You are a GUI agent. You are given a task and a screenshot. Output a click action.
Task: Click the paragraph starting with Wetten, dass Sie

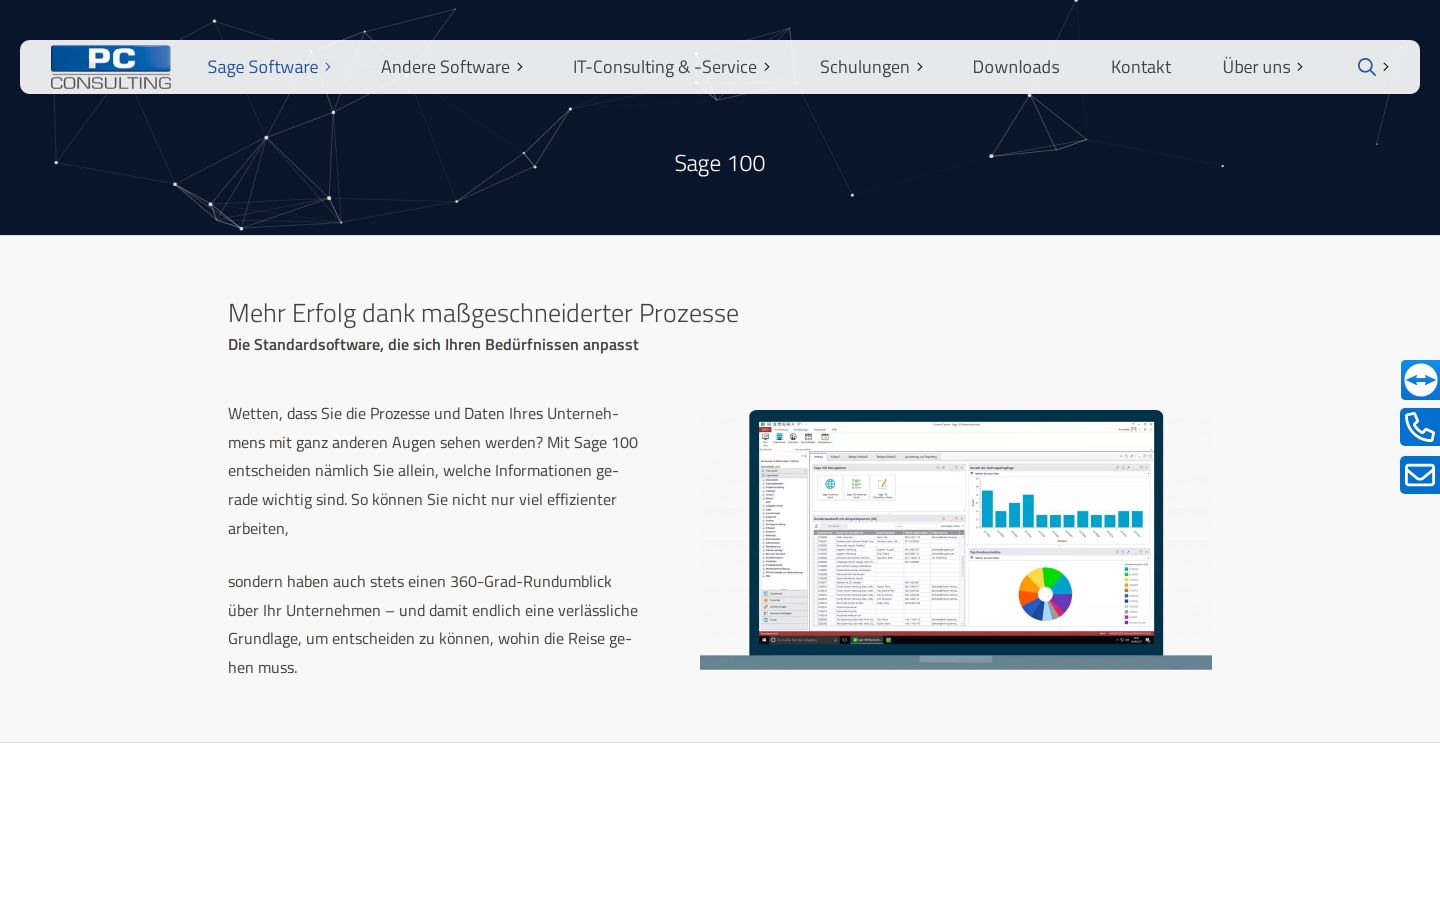[433, 471]
